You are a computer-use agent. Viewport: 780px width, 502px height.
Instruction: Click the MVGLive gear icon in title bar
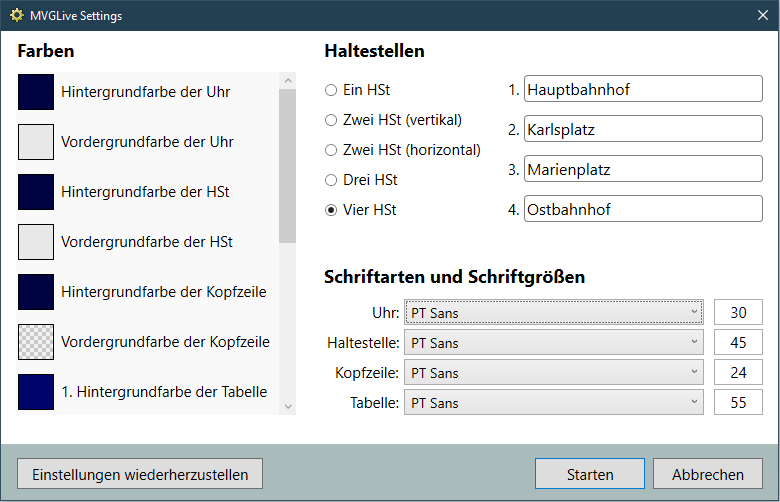(x=16, y=15)
